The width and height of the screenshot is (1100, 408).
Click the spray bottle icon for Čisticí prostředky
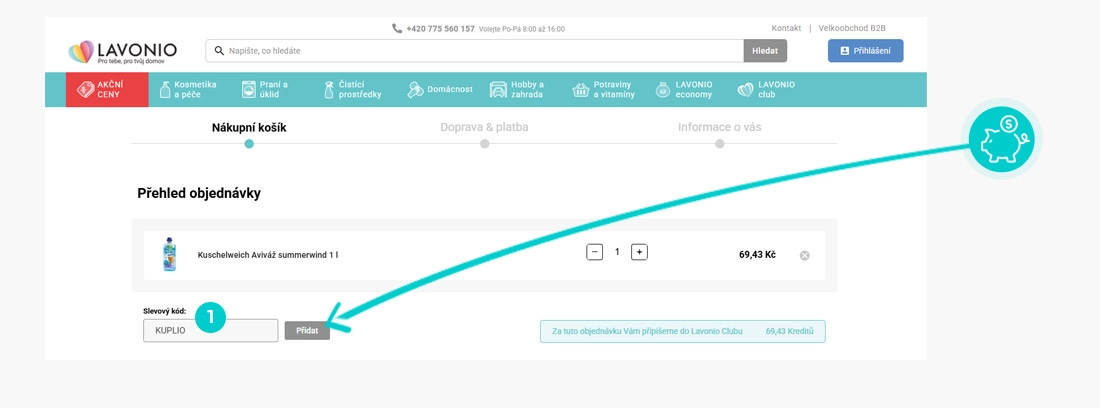(x=328, y=89)
